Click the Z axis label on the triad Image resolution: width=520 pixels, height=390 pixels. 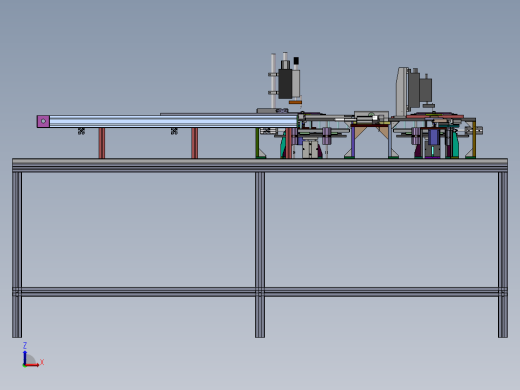pos(25,345)
